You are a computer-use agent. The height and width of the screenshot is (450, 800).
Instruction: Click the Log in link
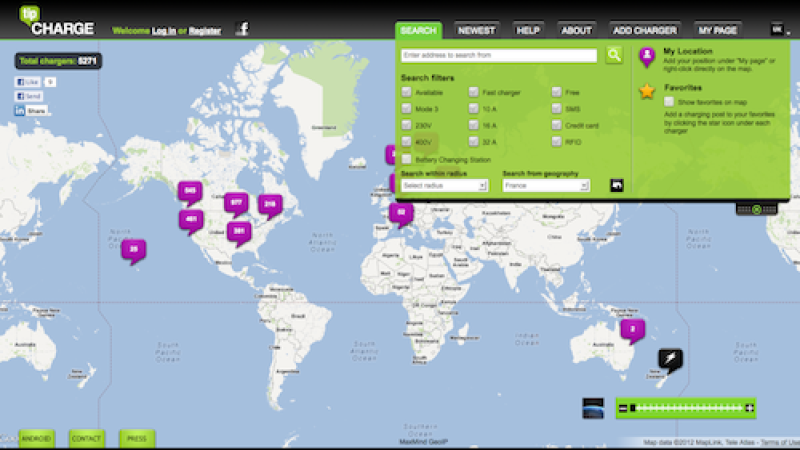[x=164, y=31]
